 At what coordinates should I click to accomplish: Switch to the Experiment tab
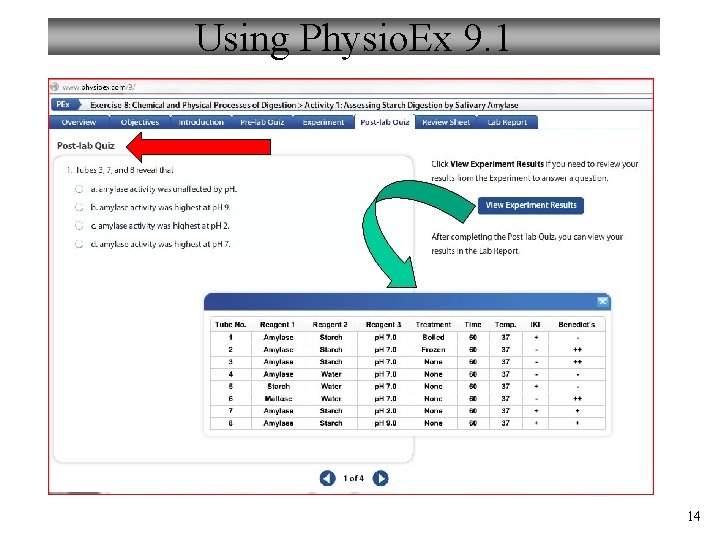click(323, 122)
